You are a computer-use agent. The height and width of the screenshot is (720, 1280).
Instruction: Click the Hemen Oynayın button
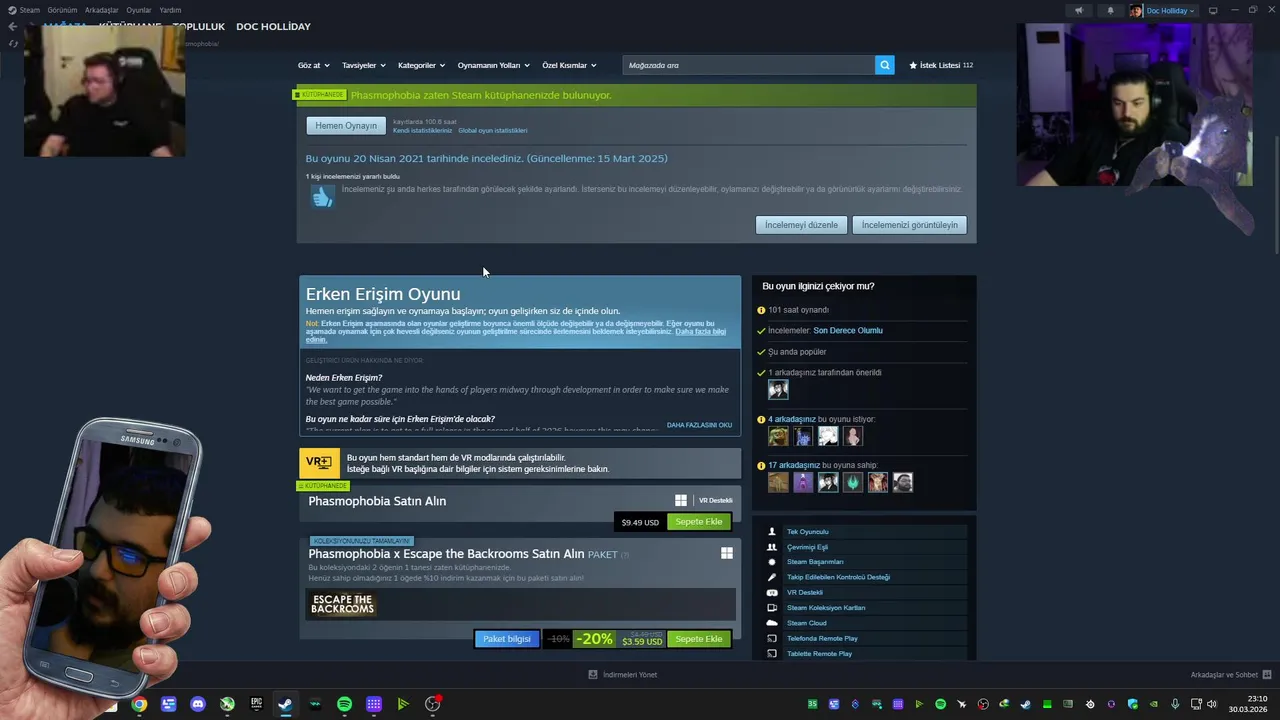pos(346,126)
